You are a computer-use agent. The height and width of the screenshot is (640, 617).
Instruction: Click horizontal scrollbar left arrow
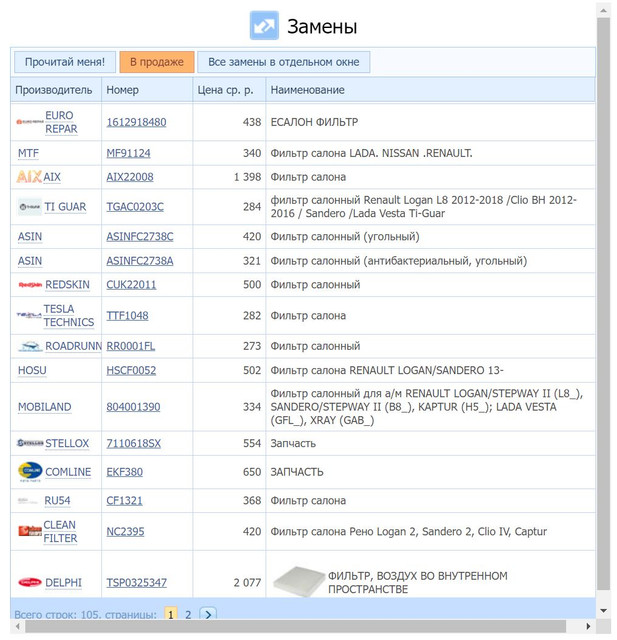pyautogui.click(x=18, y=626)
